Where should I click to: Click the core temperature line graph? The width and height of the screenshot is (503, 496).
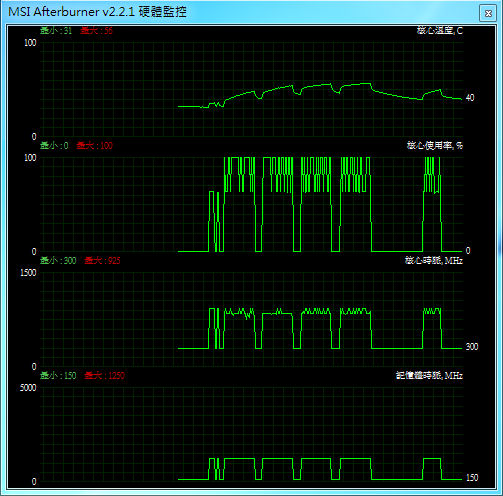(x=252, y=89)
